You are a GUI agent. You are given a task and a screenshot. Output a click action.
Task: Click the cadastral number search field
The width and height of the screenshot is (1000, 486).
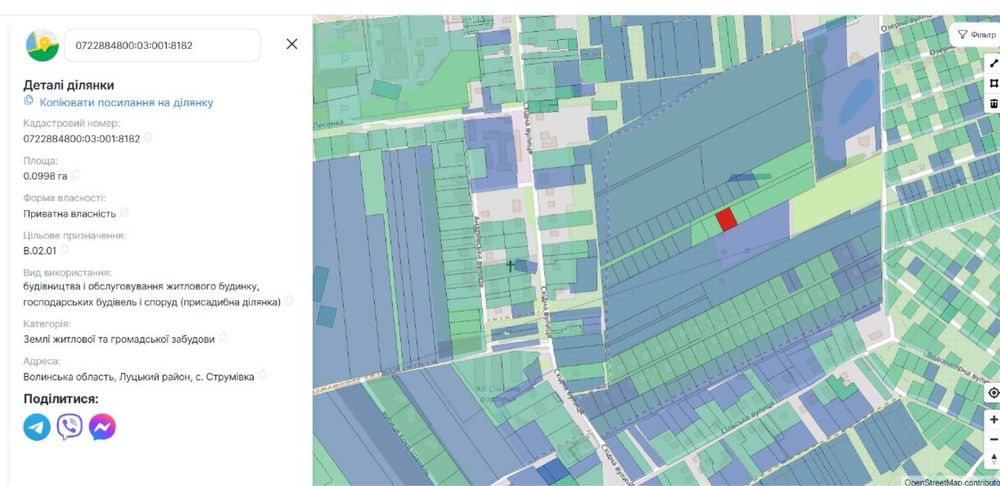(x=162, y=45)
